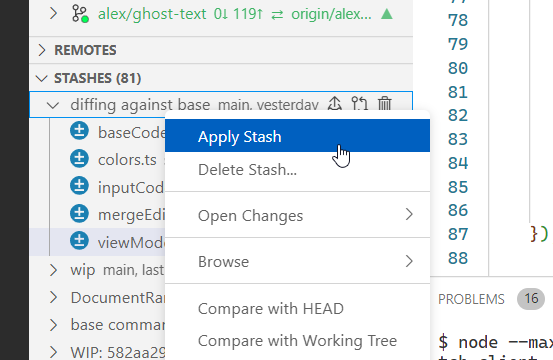Select Compare with Working Tree
The height and width of the screenshot is (360, 553).
[297, 341]
